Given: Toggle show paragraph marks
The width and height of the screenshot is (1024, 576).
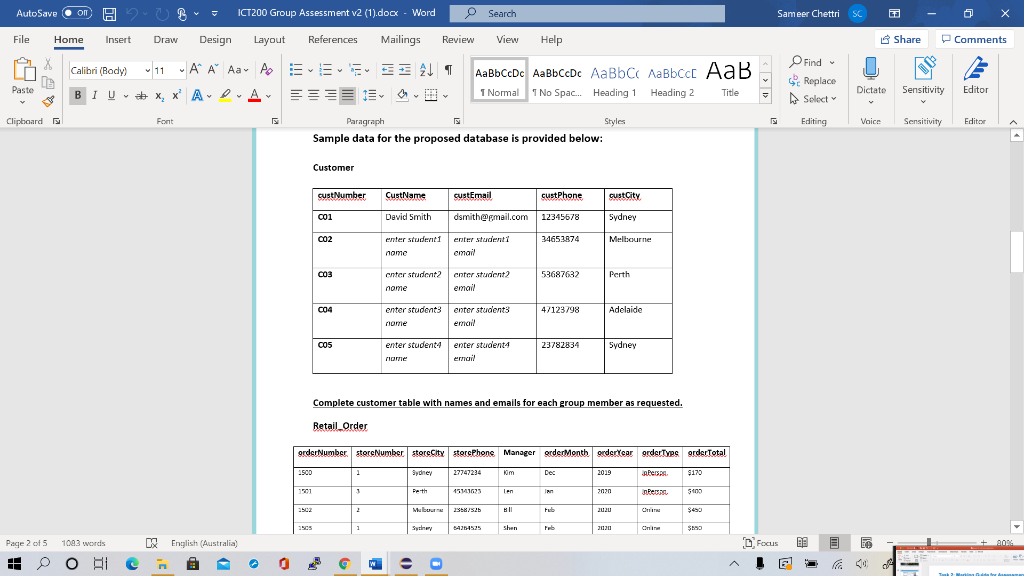Looking at the screenshot, I should (450, 71).
